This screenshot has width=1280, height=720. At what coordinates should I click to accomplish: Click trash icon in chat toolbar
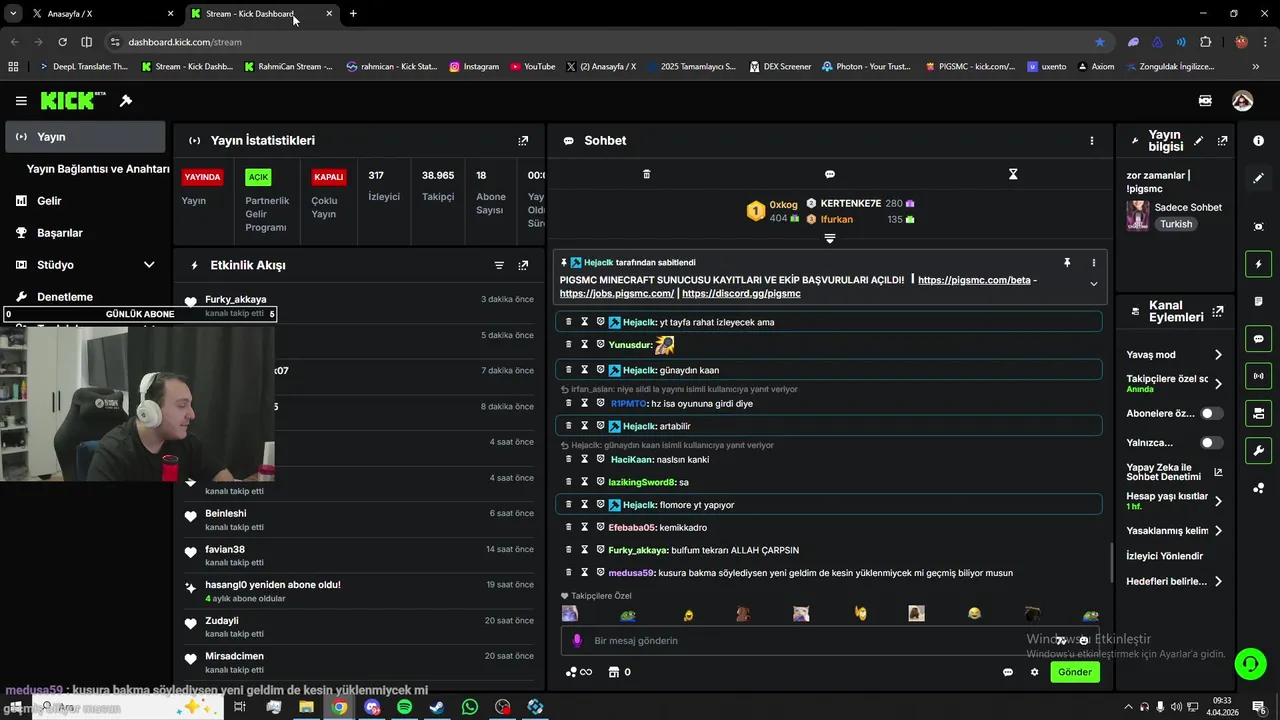[646, 174]
